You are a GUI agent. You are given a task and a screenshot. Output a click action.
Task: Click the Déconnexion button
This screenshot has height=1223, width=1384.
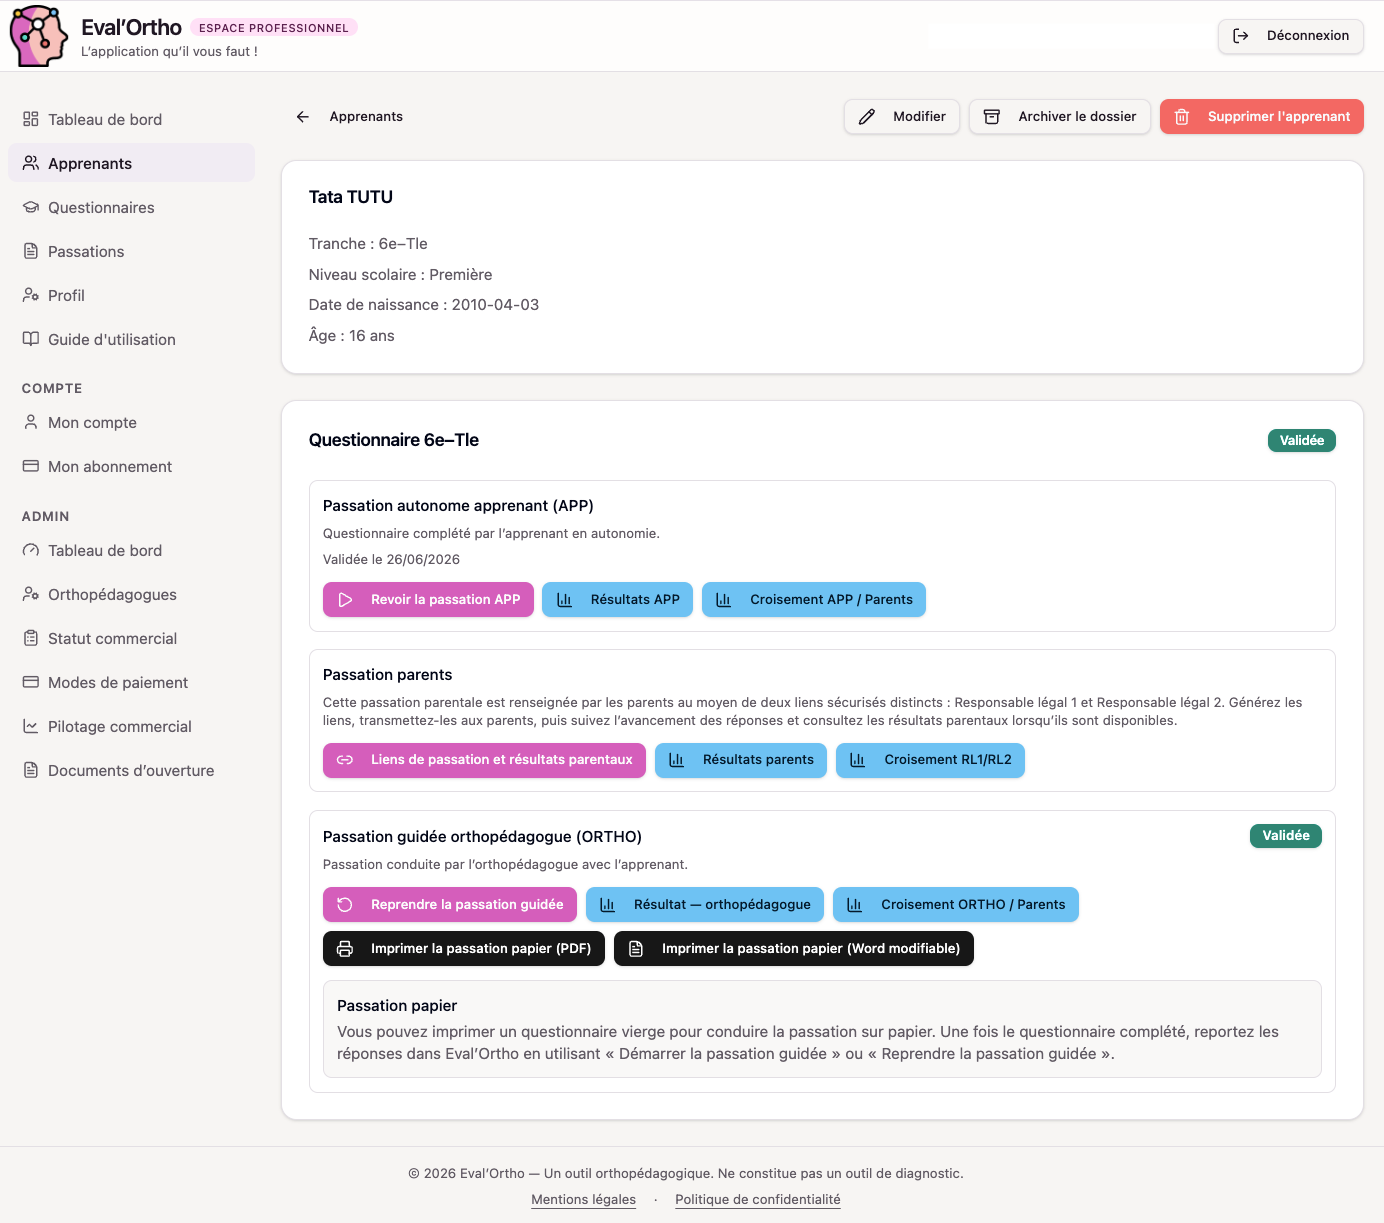1291,36
